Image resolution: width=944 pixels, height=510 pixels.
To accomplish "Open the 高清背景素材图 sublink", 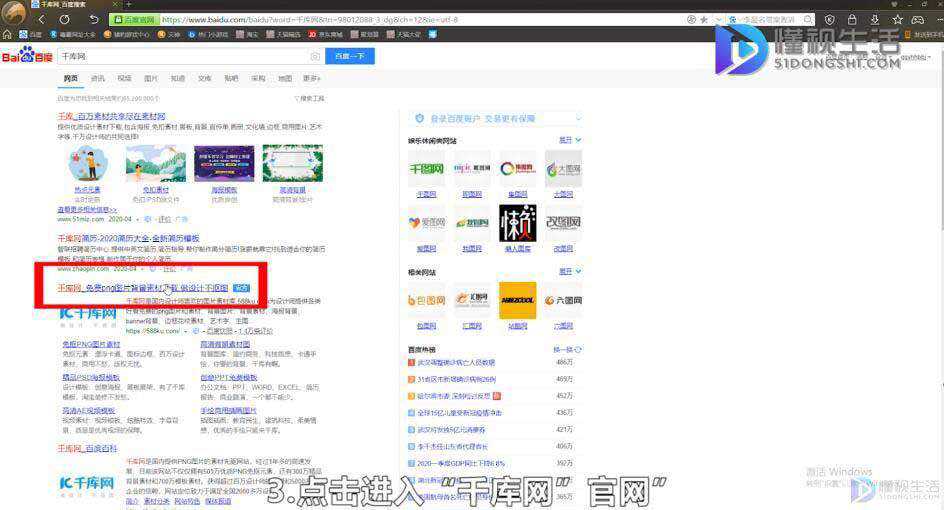I will [225, 344].
